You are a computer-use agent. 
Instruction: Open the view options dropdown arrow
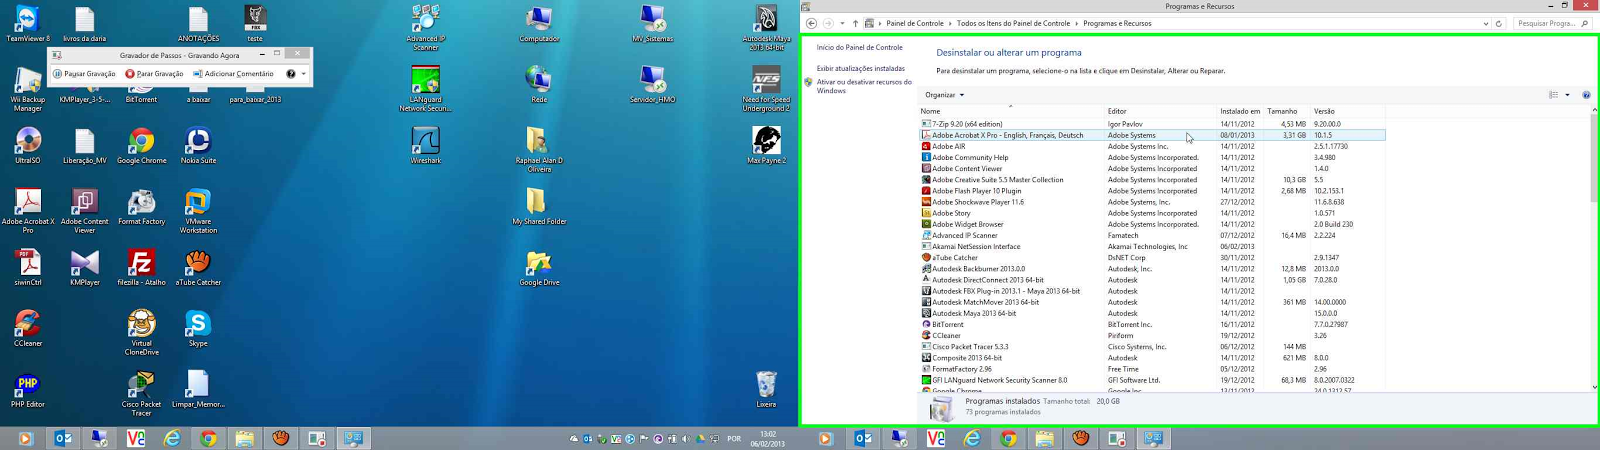click(x=1567, y=95)
